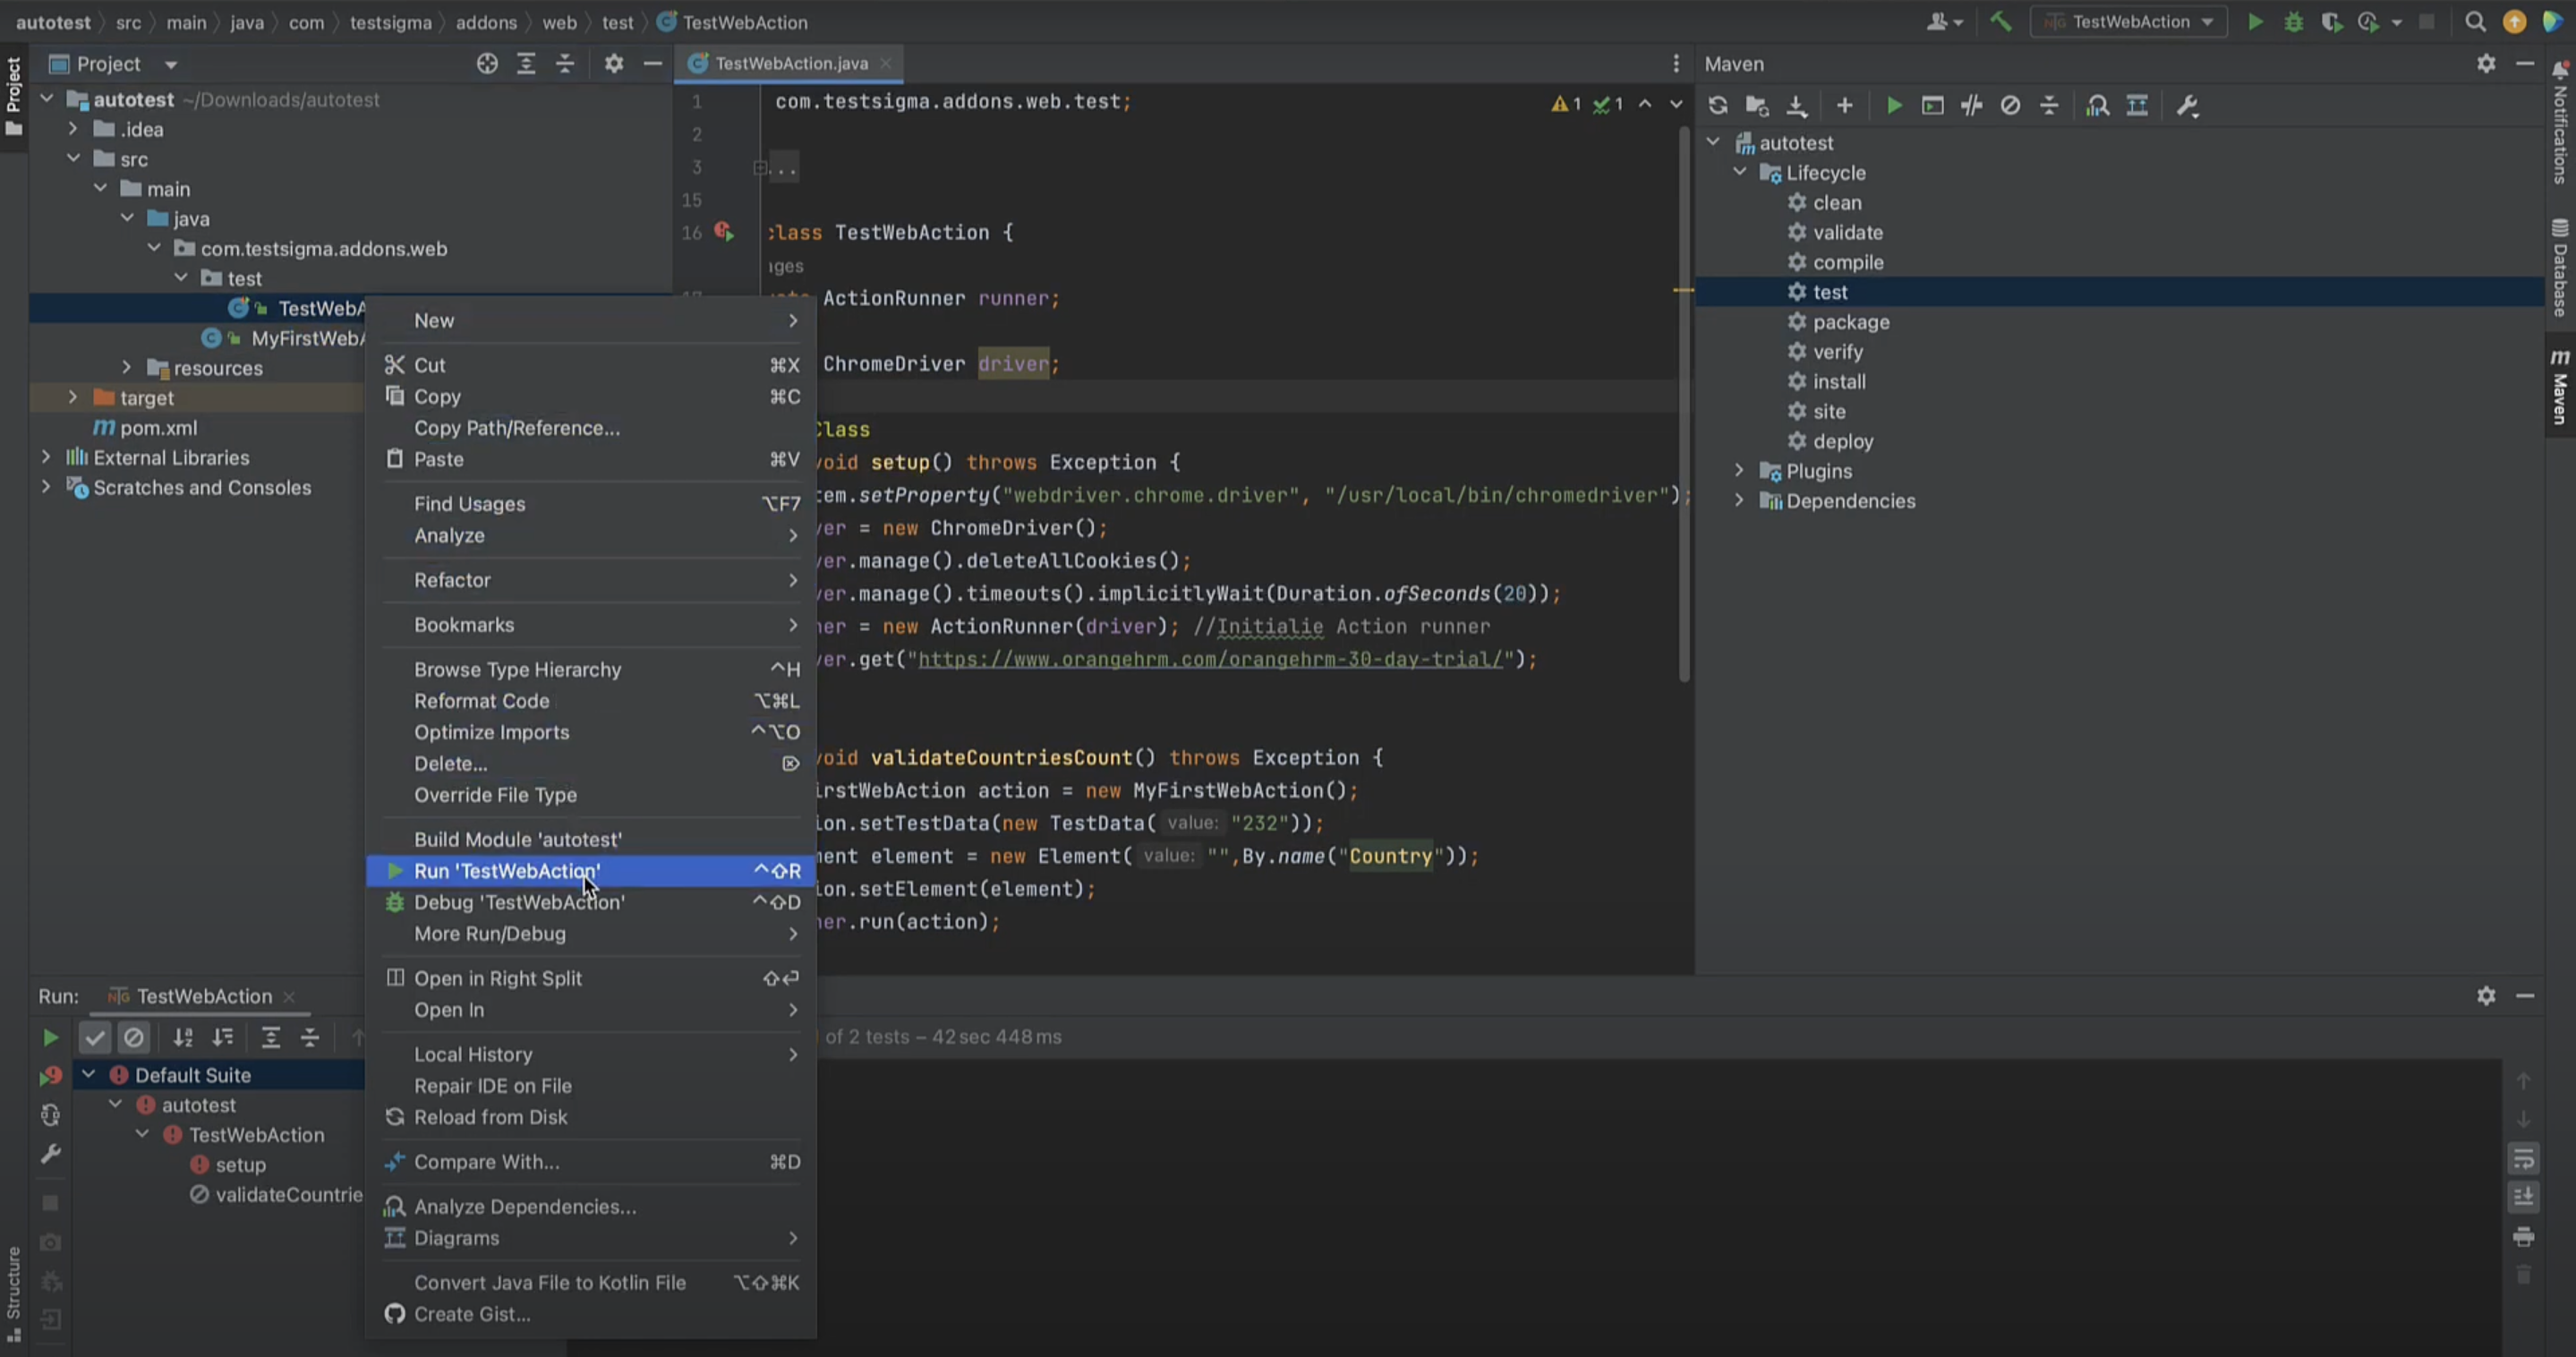Rerun tests in Run panel
Screen dimensions: 2576x1357
pos(49,1038)
